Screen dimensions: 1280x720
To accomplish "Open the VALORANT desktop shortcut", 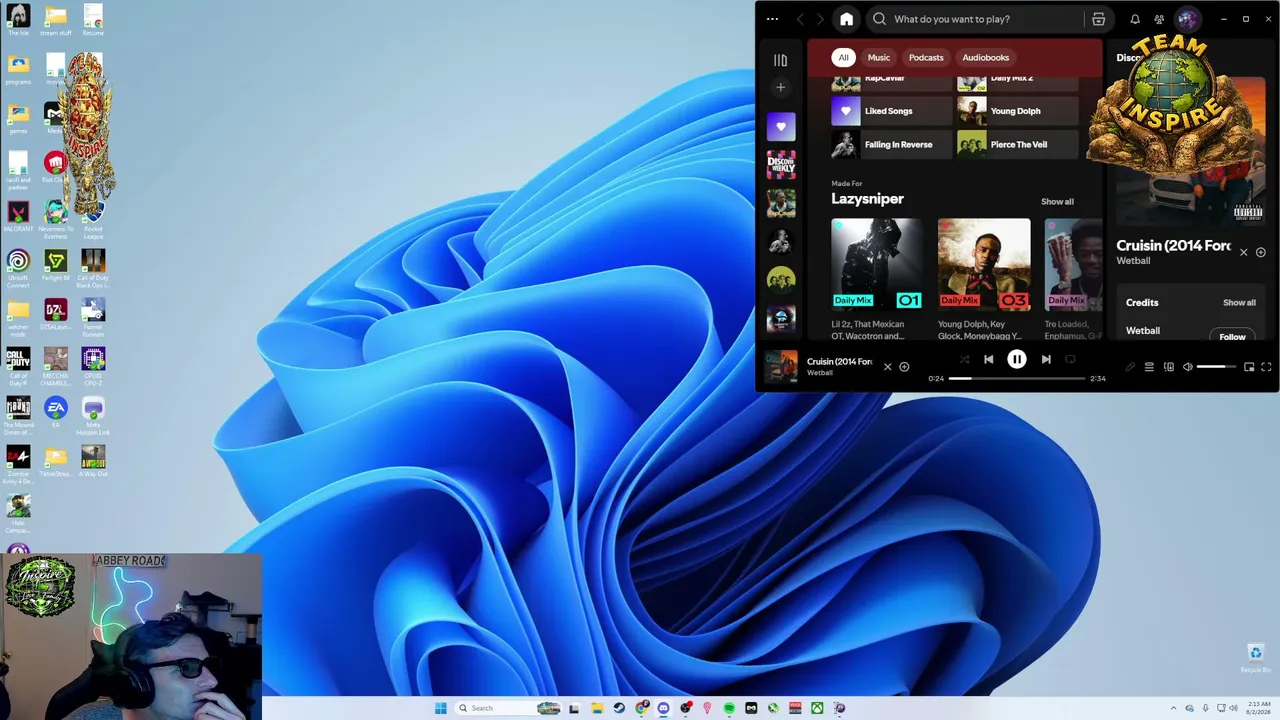I will [x=18, y=216].
